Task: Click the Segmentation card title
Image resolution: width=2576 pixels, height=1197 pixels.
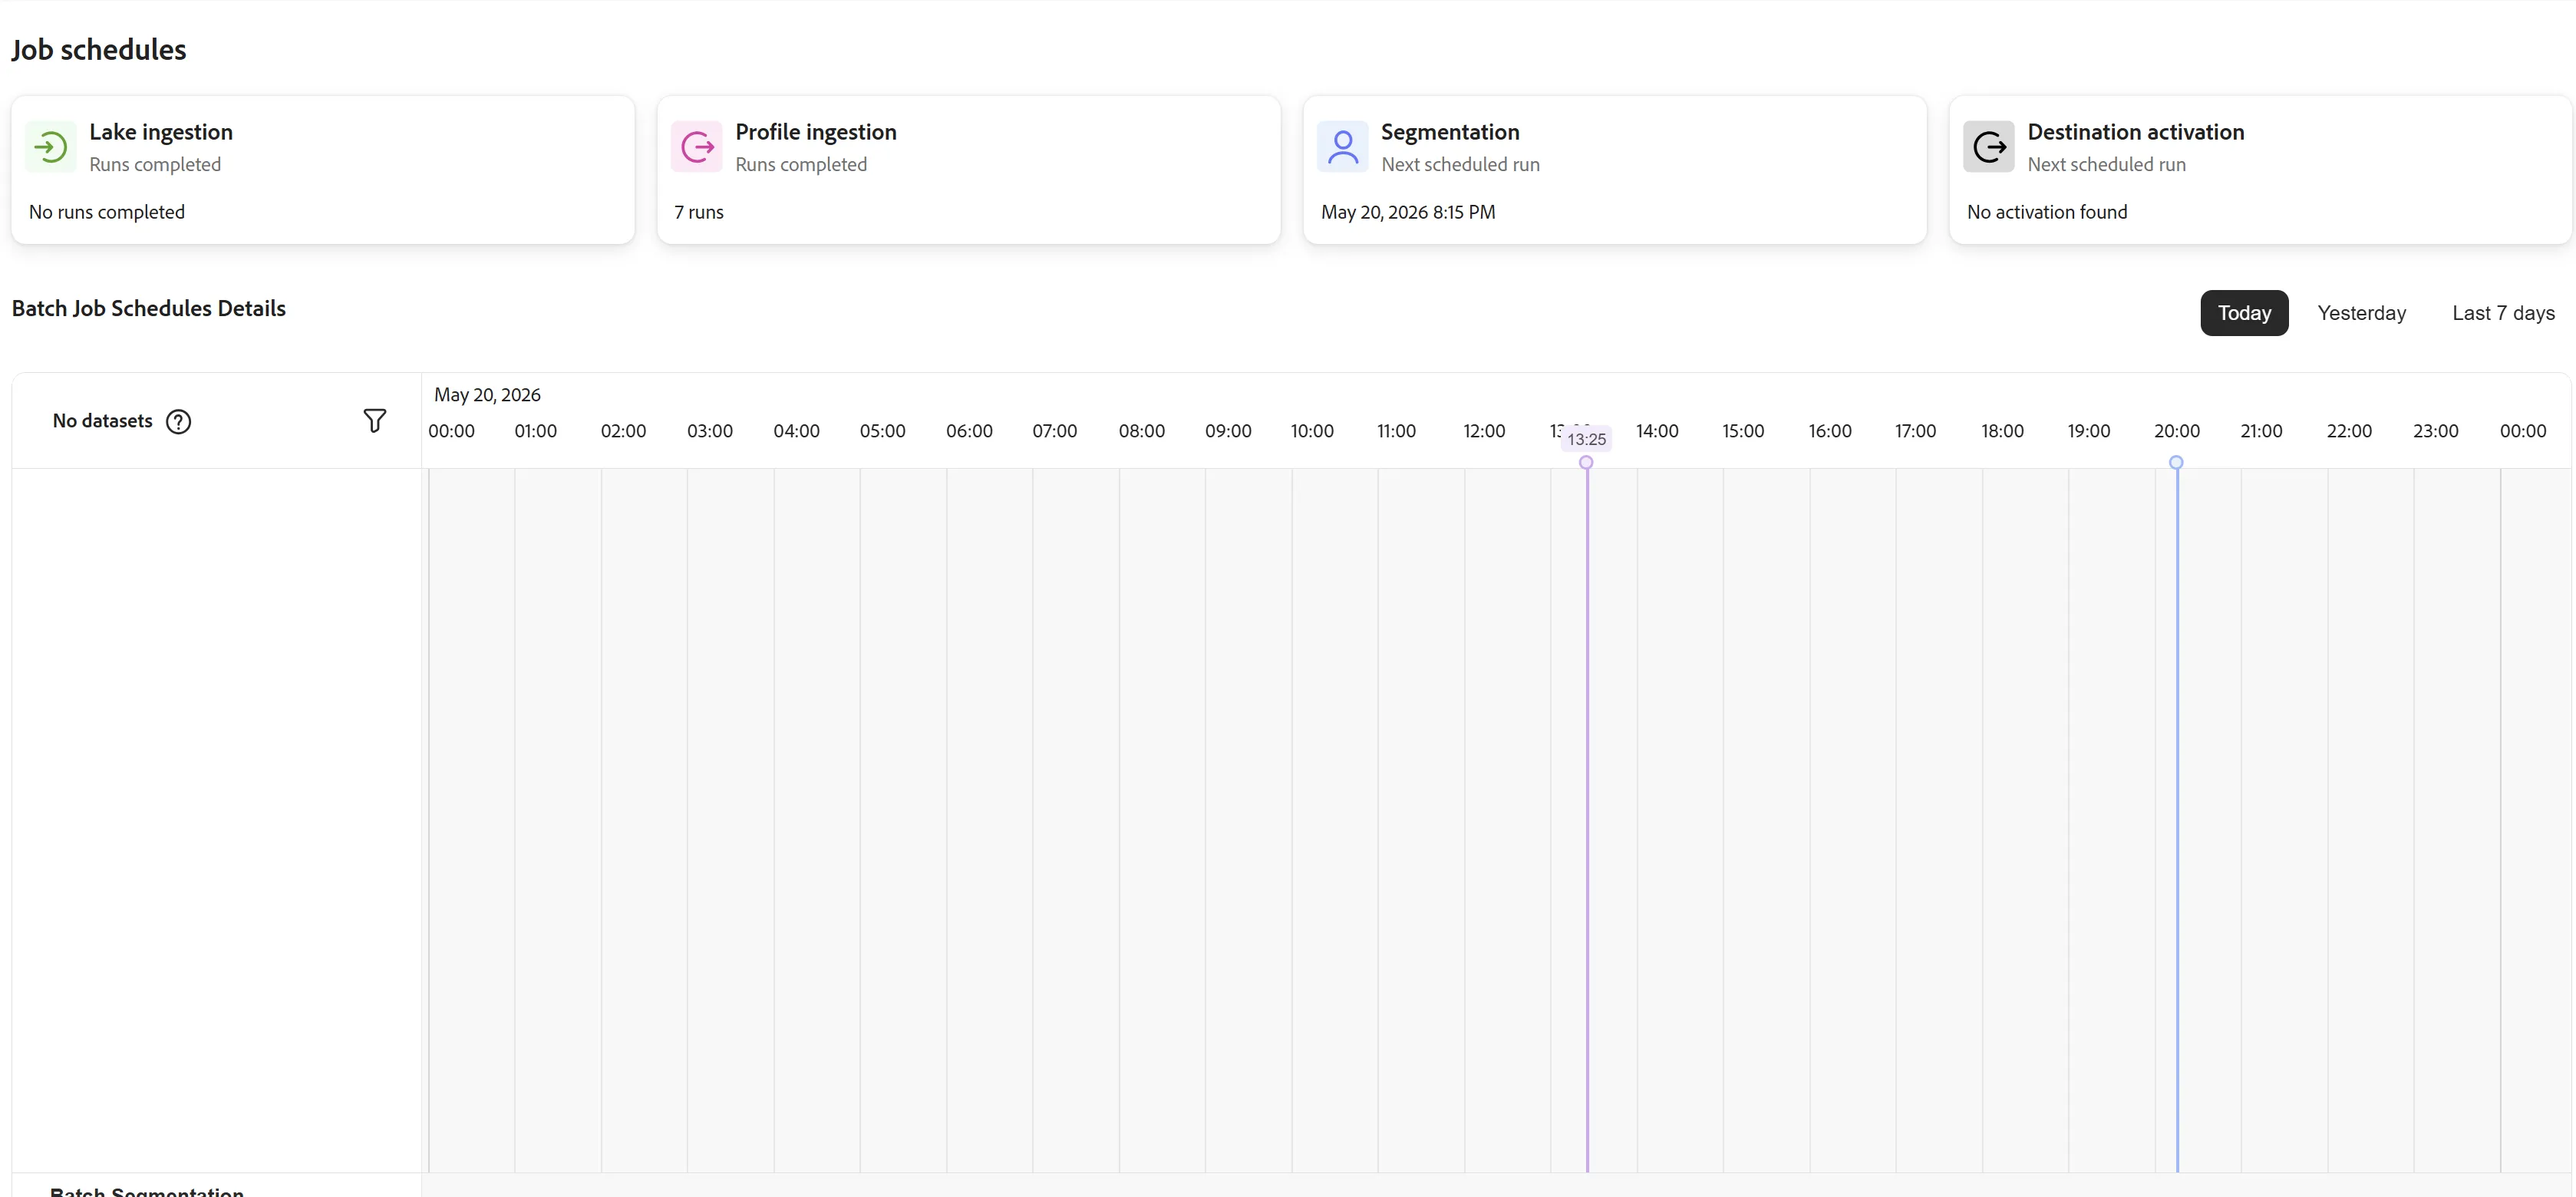Action: pyautogui.click(x=1449, y=132)
